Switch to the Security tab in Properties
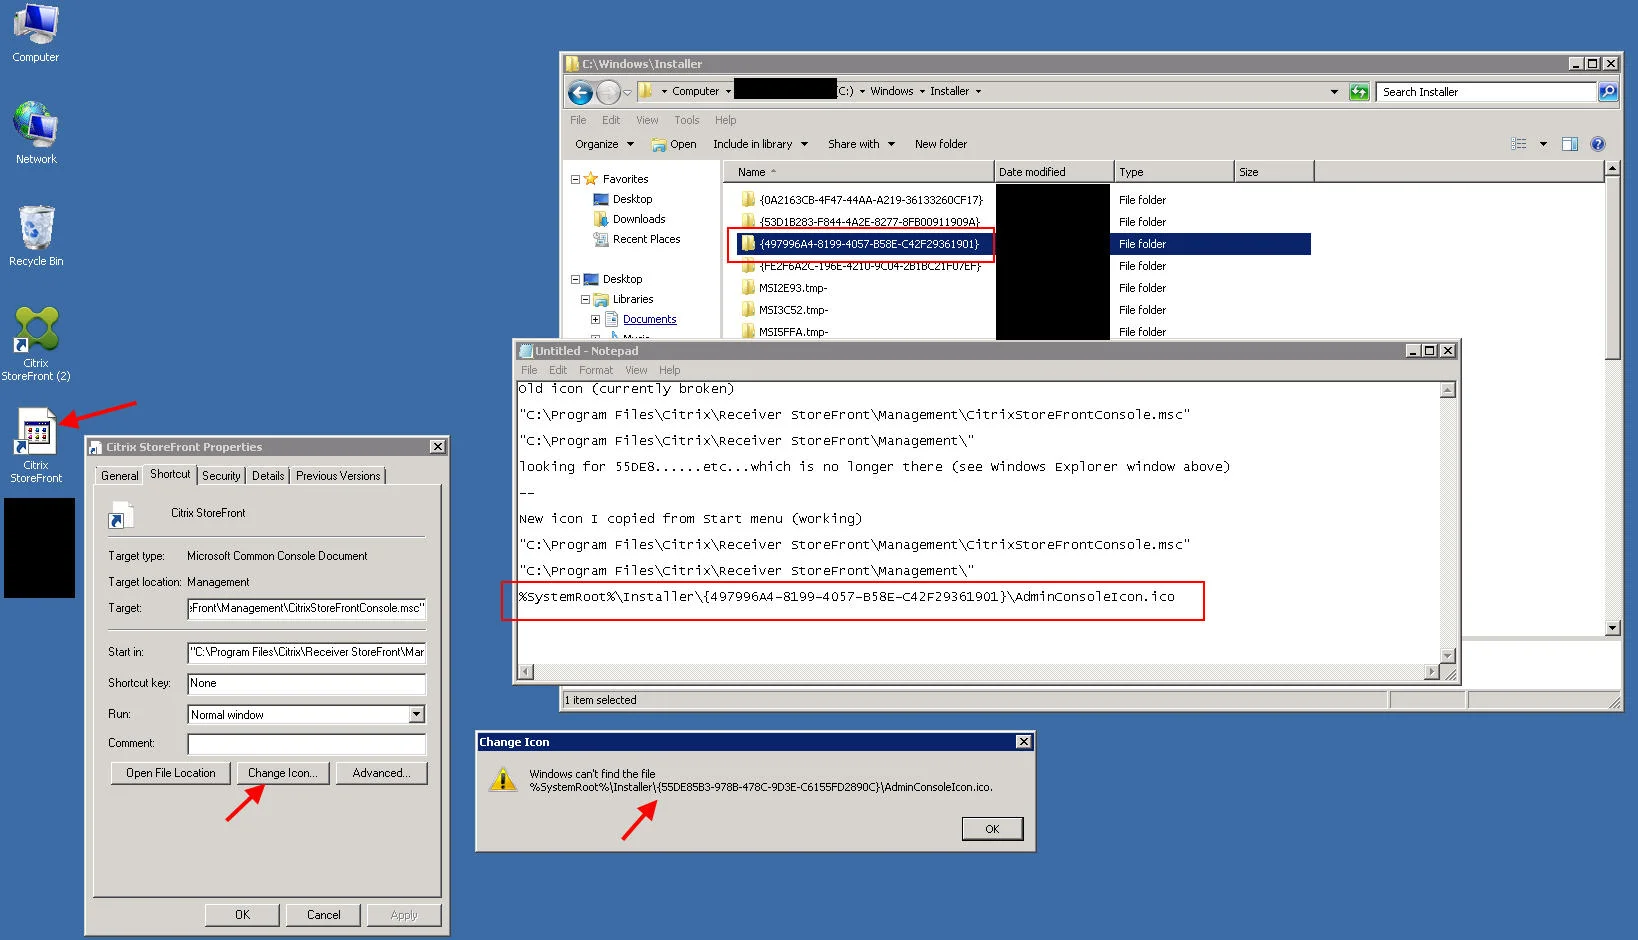Image resolution: width=1638 pixels, height=940 pixels. (x=221, y=476)
